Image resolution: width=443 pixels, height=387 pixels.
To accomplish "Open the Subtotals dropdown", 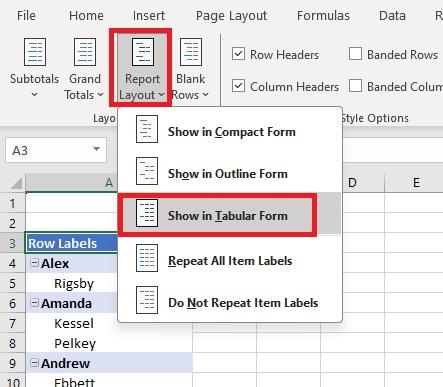I will [x=34, y=68].
